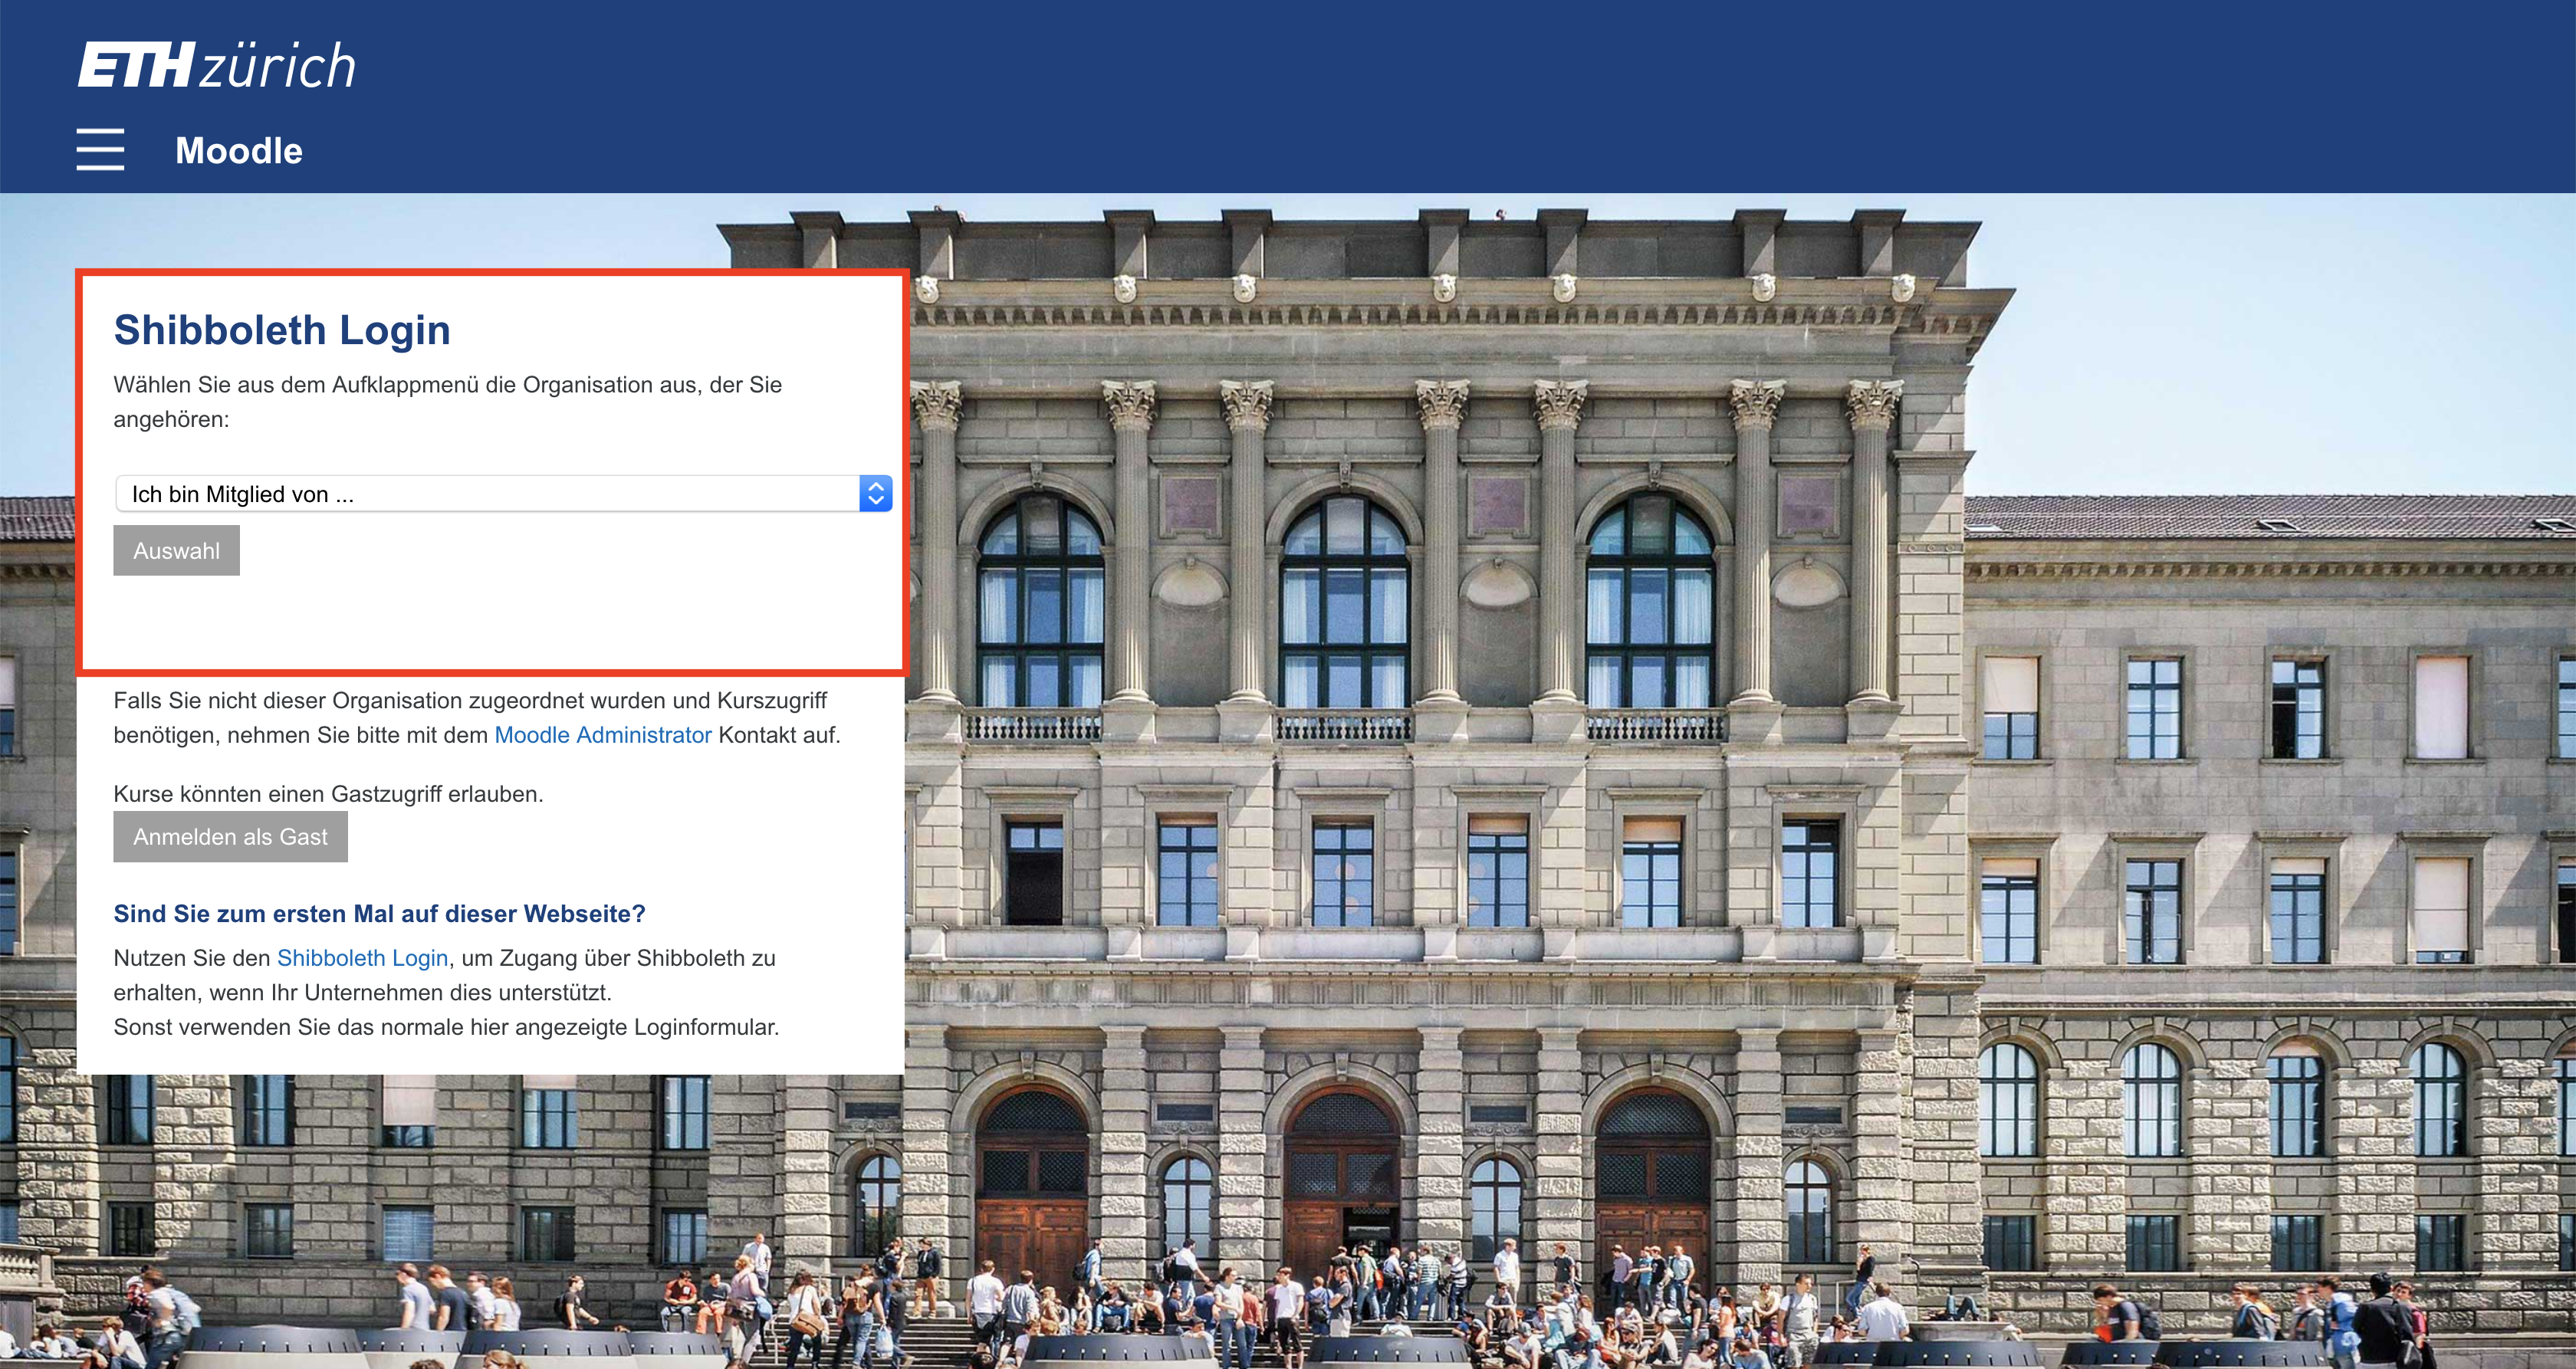This screenshot has width=2576, height=1369.
Task: Expand the 'Ich bin Mitglied von ...' dropdown
Action: pyautogui.click(x=504, y=494)
